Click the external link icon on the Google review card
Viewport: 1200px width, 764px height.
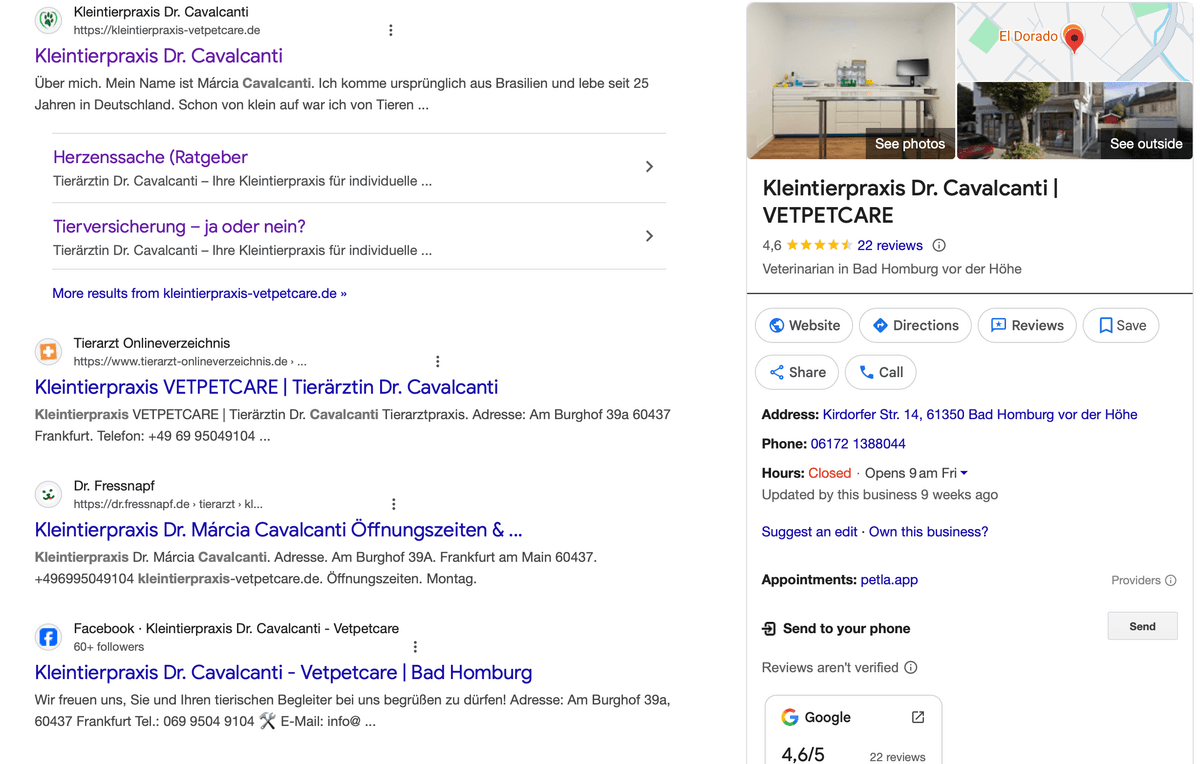pyautogui.click(x=917, y=717)
